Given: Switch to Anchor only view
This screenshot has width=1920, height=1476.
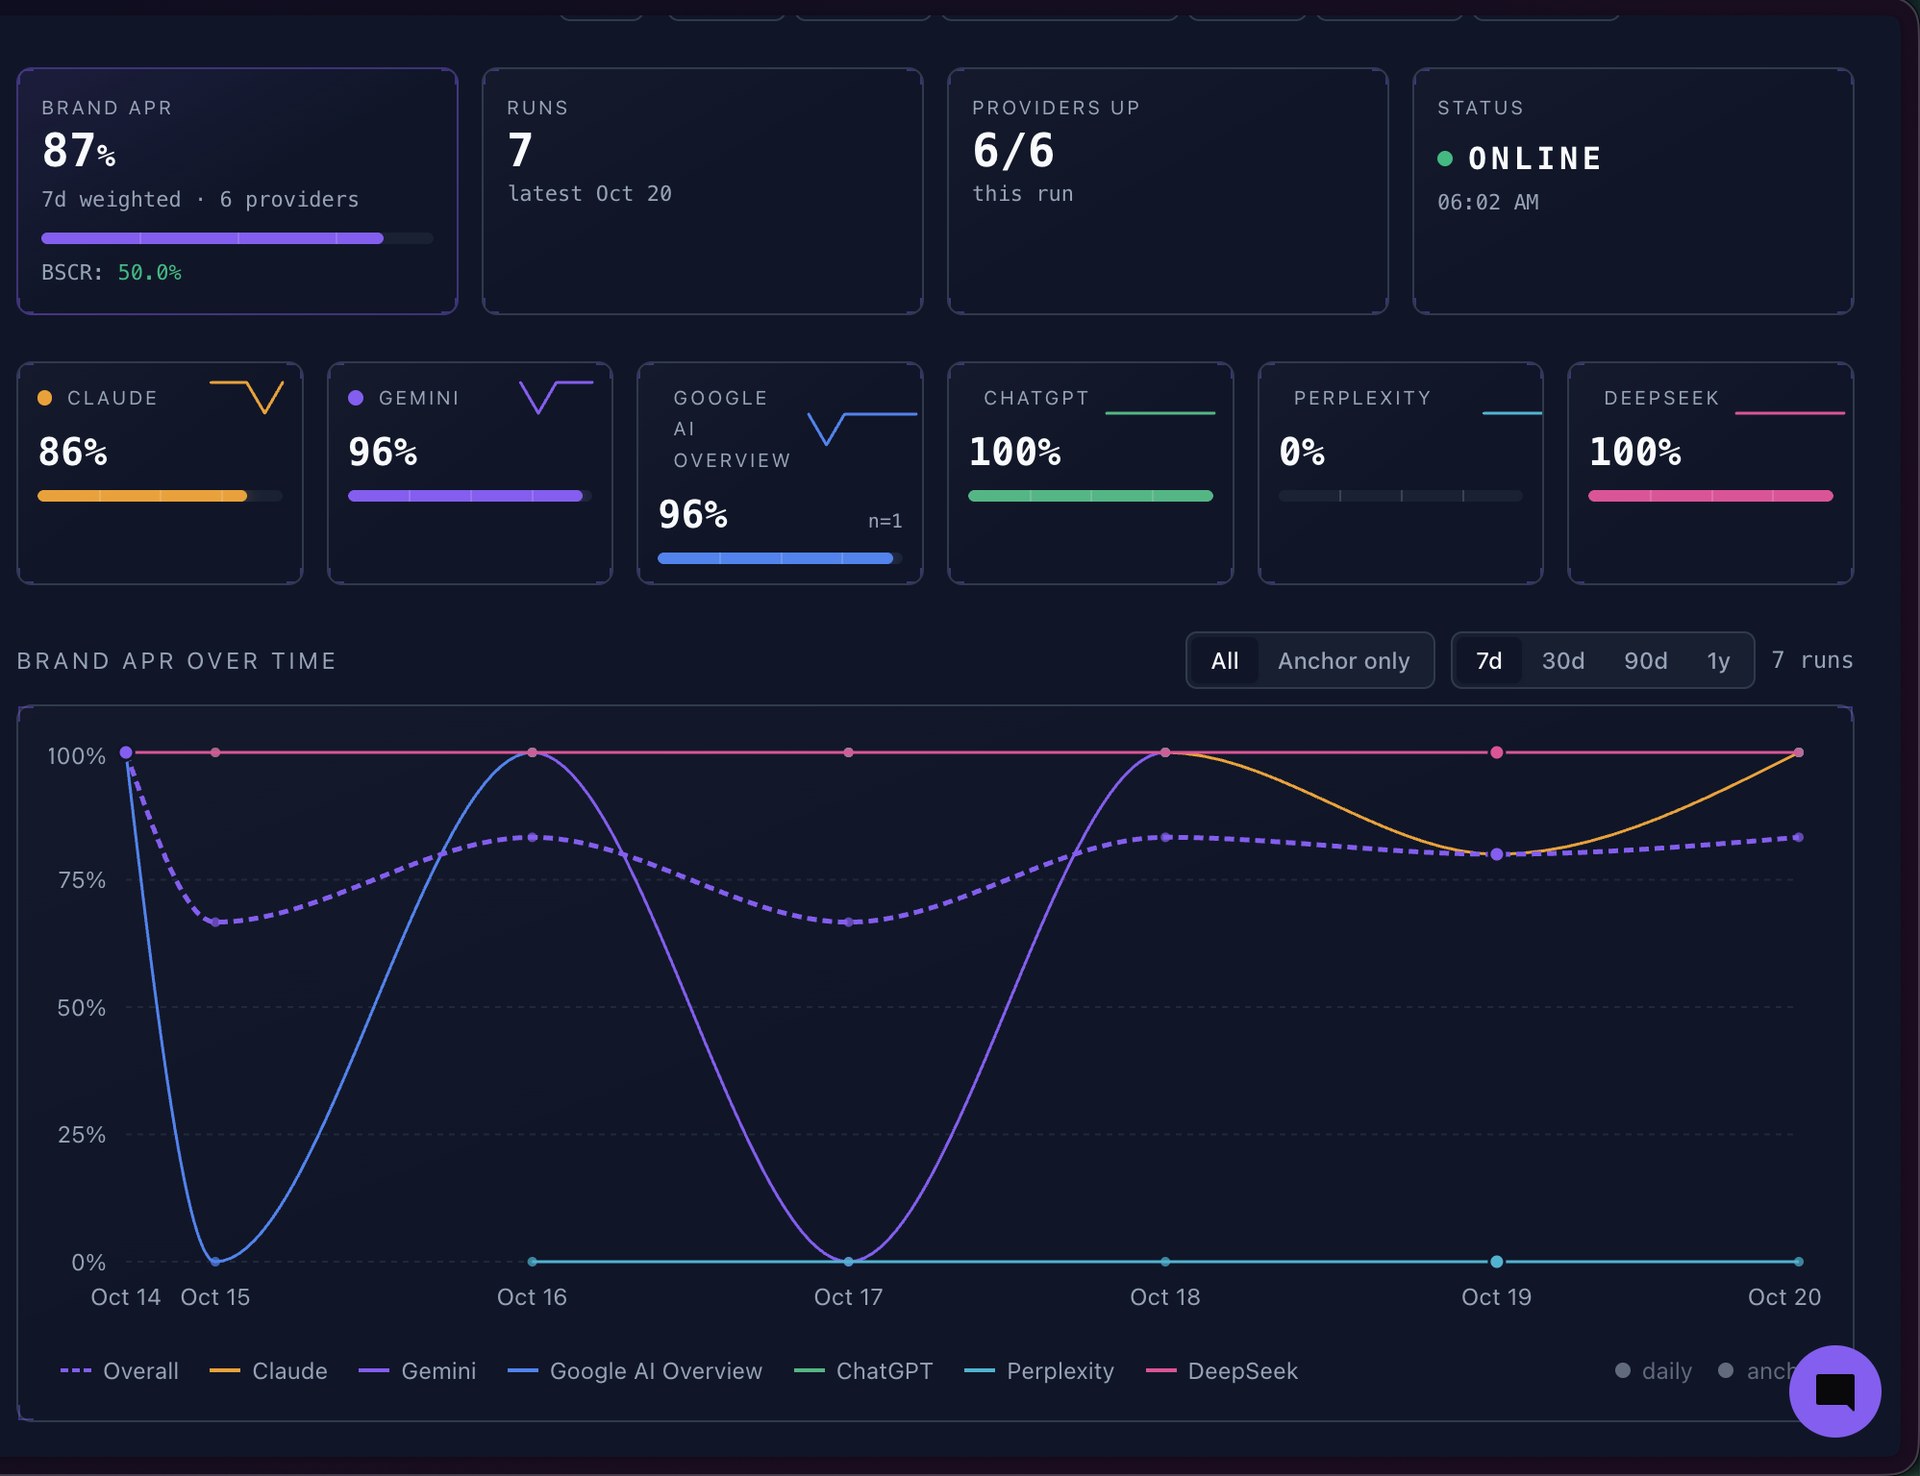Looking at the screenshot, I should (1343, 660).
